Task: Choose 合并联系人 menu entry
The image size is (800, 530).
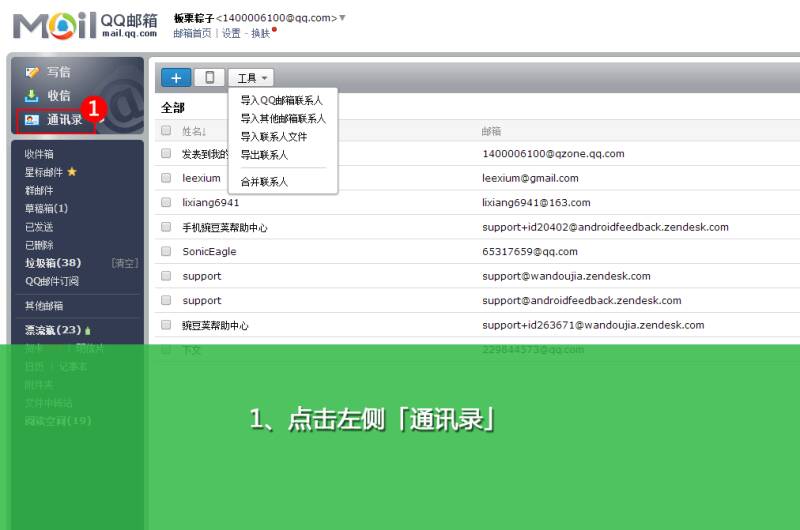Action: pos(264,182)
